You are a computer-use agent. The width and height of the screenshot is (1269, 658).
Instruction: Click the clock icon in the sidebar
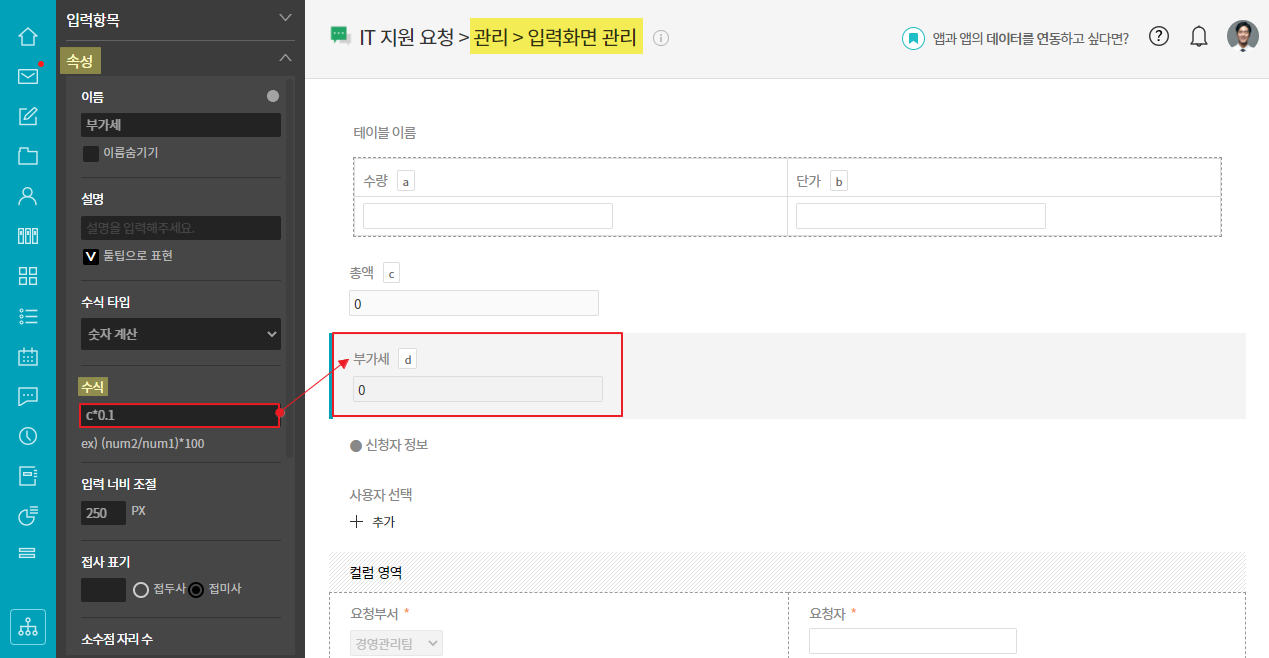point(28,435)
